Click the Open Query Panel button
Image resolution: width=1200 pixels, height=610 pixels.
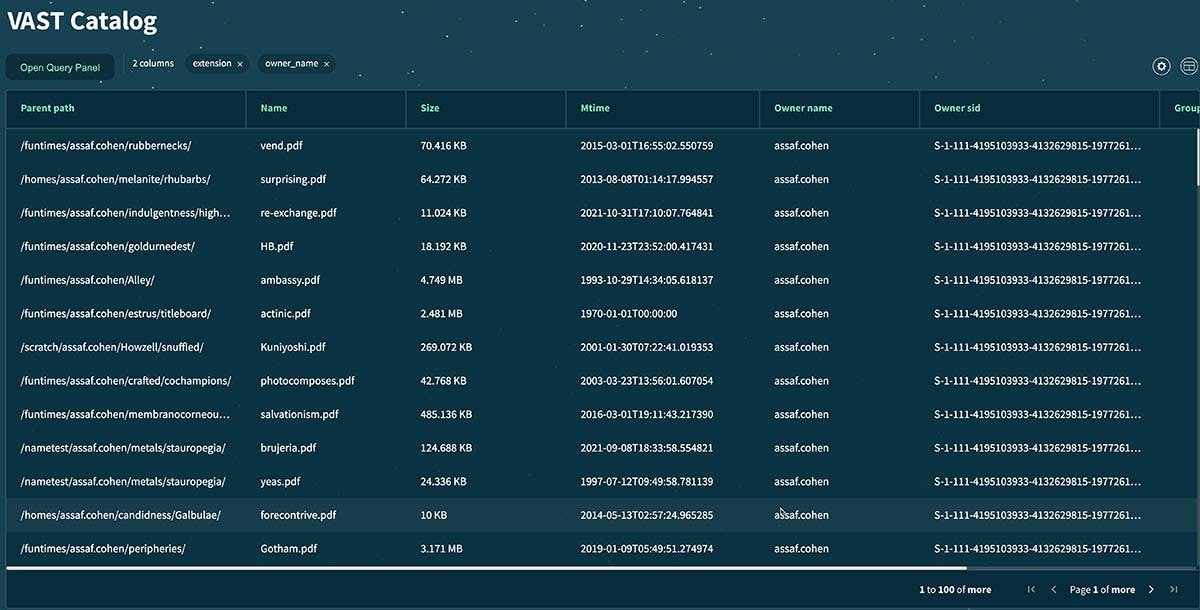tap(59, 66)
